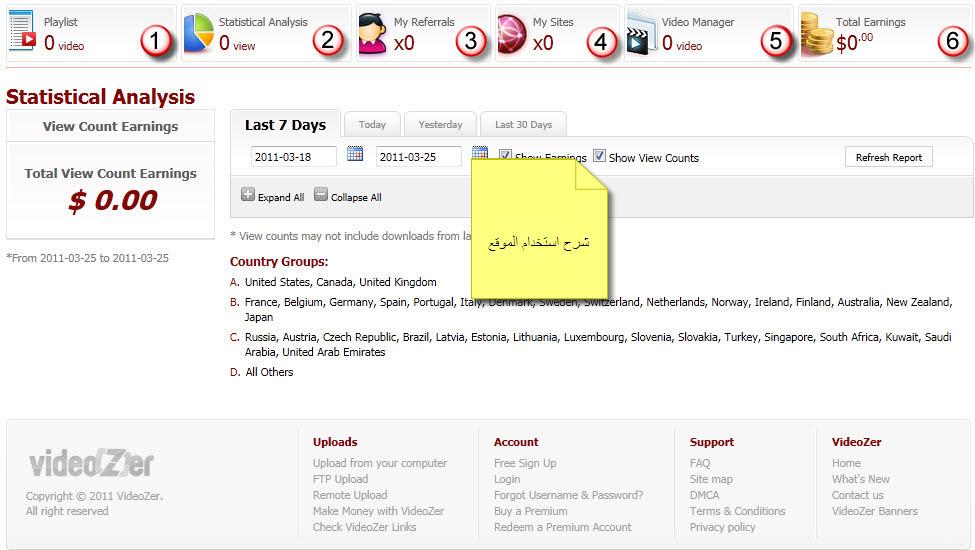This screenshot has width=975, height=550.
Task: Open the Privacy policy link
Action: (723, 527)
